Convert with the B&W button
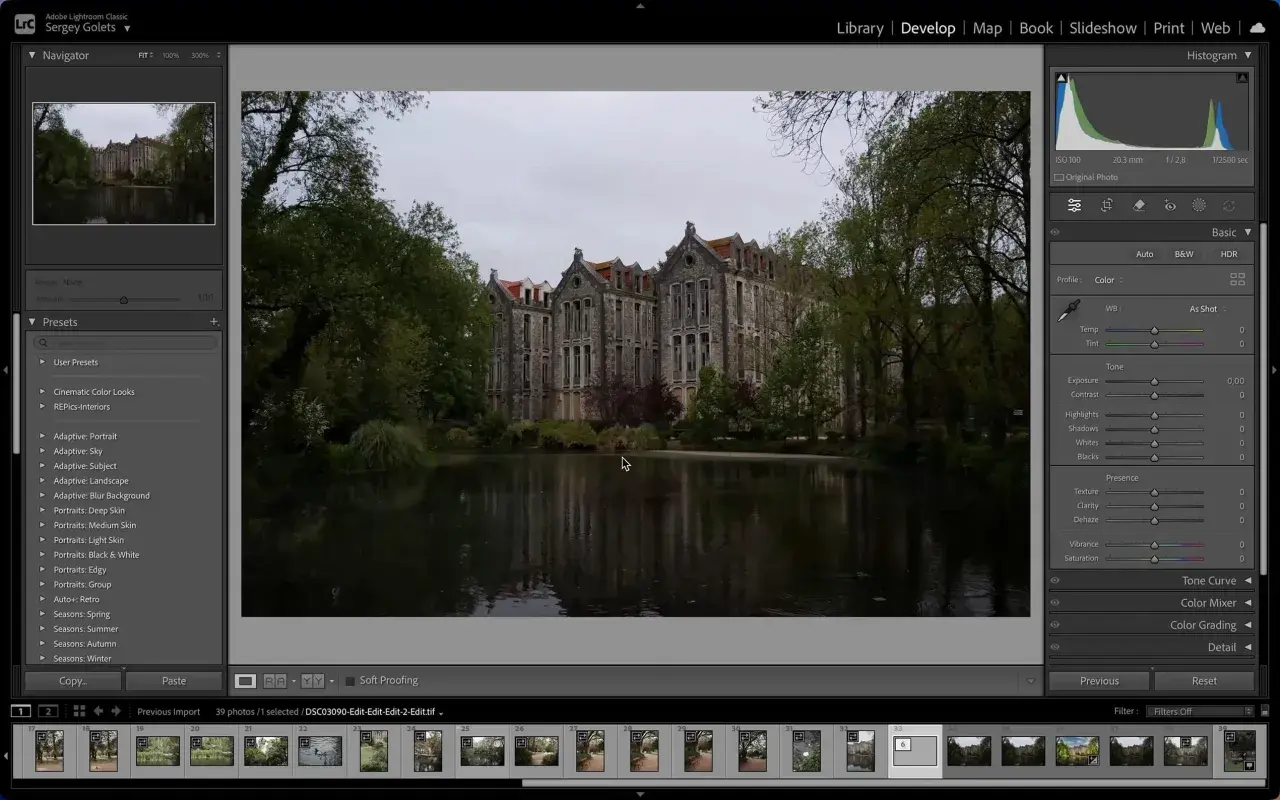This screenshot has height=800, width=1280. [x=1184, y=254]
